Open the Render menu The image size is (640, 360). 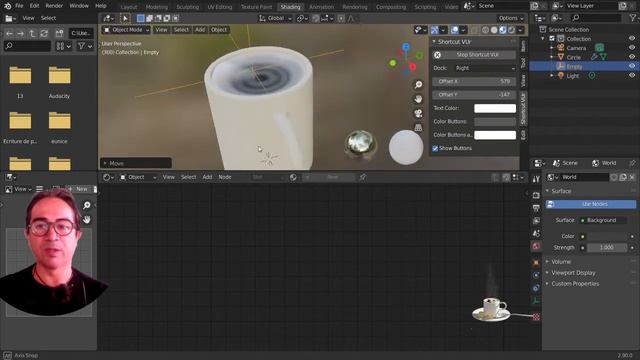tap(54, 6)
